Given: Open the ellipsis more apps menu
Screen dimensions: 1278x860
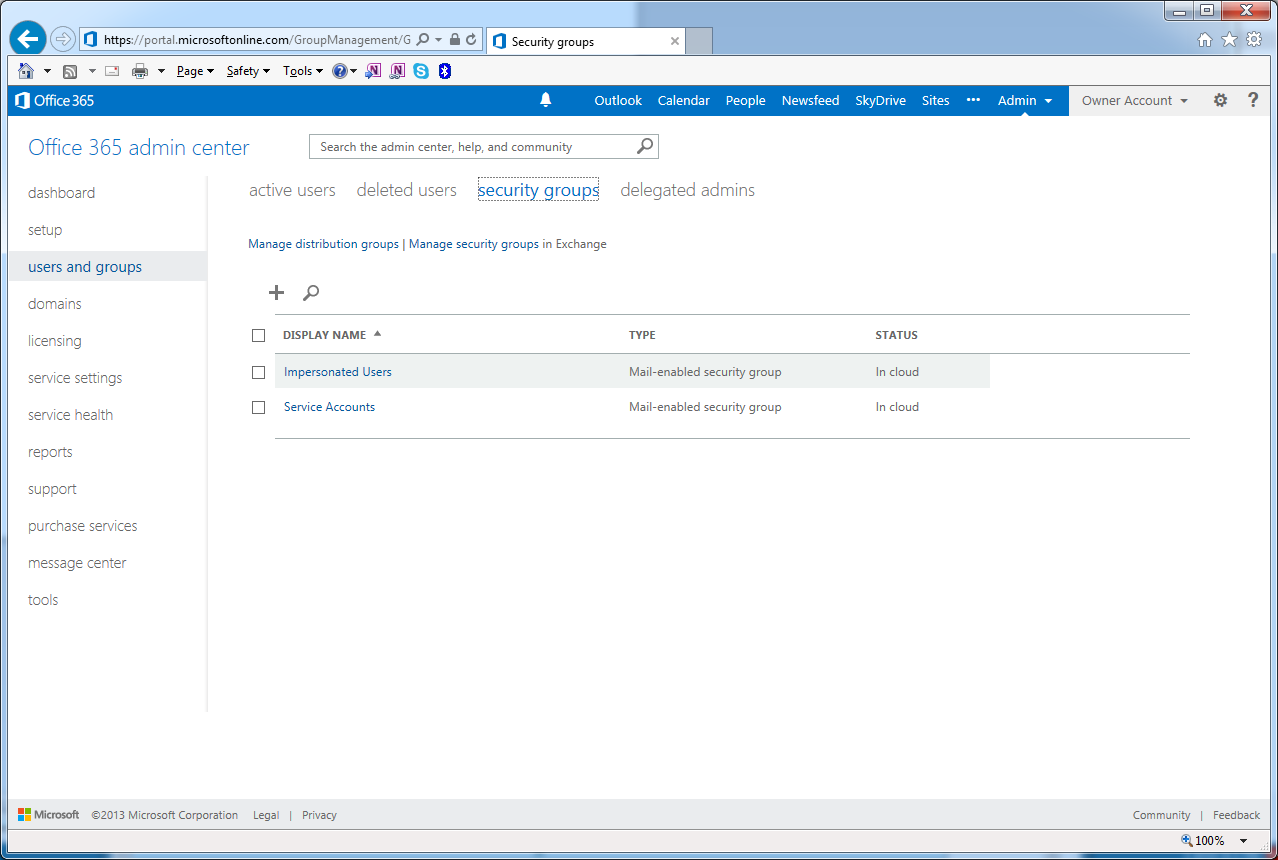Looking at the screenshot, I should [x=973, y=100].
